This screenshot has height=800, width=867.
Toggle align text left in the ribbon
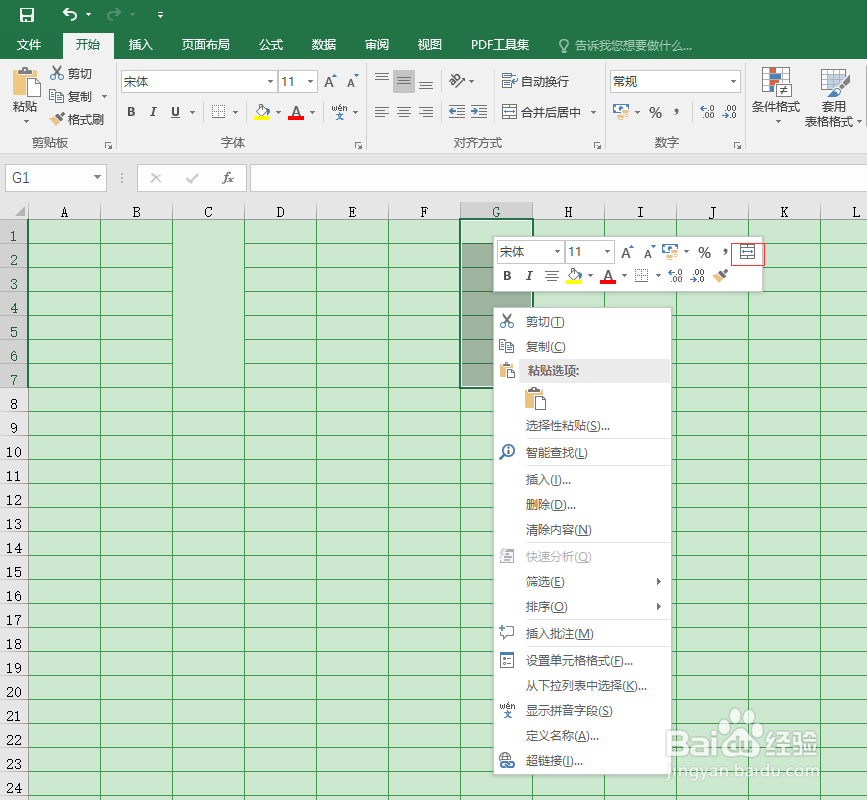click(382, 112)
